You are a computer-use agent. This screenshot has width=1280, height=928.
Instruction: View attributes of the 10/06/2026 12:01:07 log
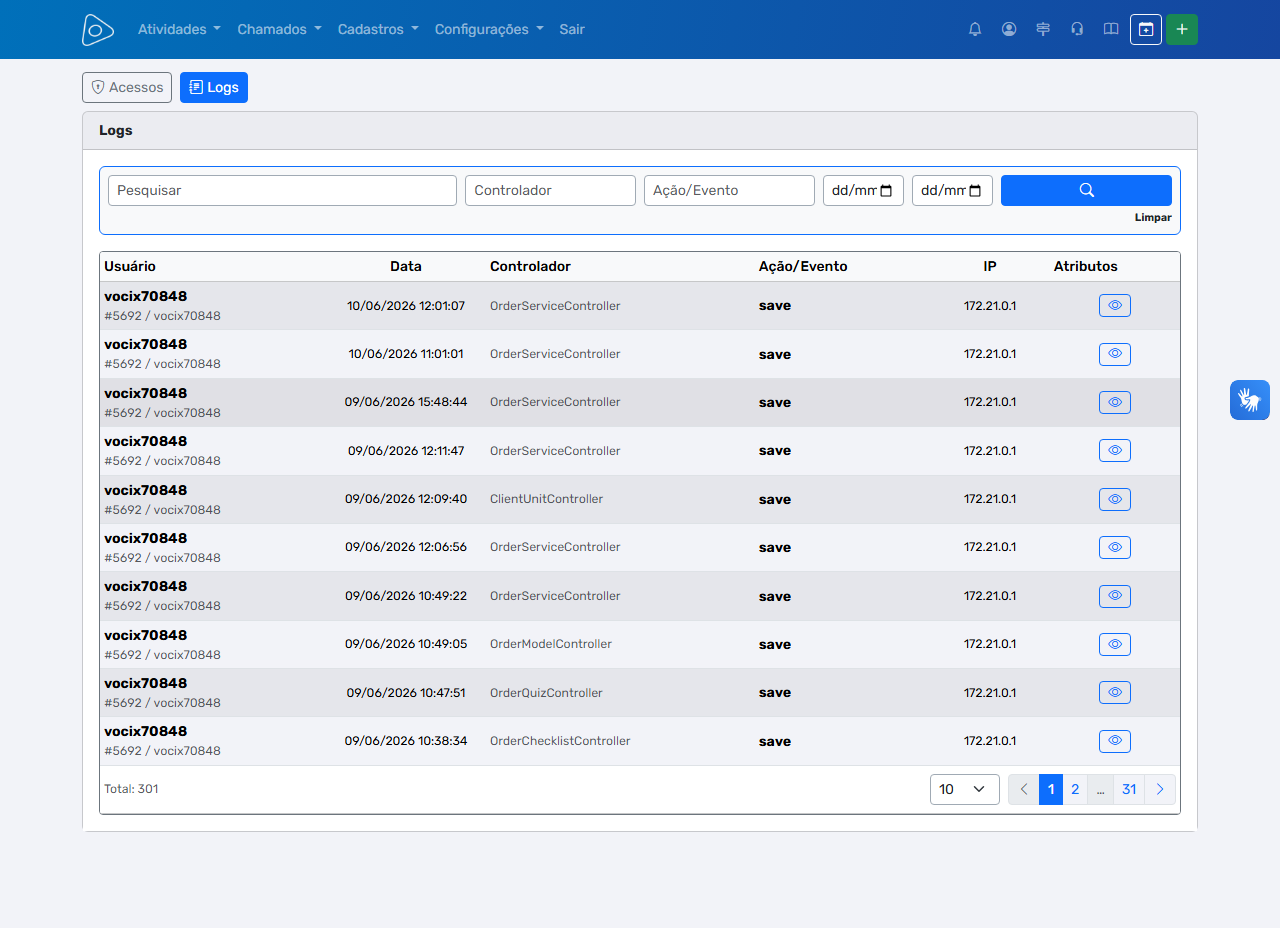[x=1115, y=305]
